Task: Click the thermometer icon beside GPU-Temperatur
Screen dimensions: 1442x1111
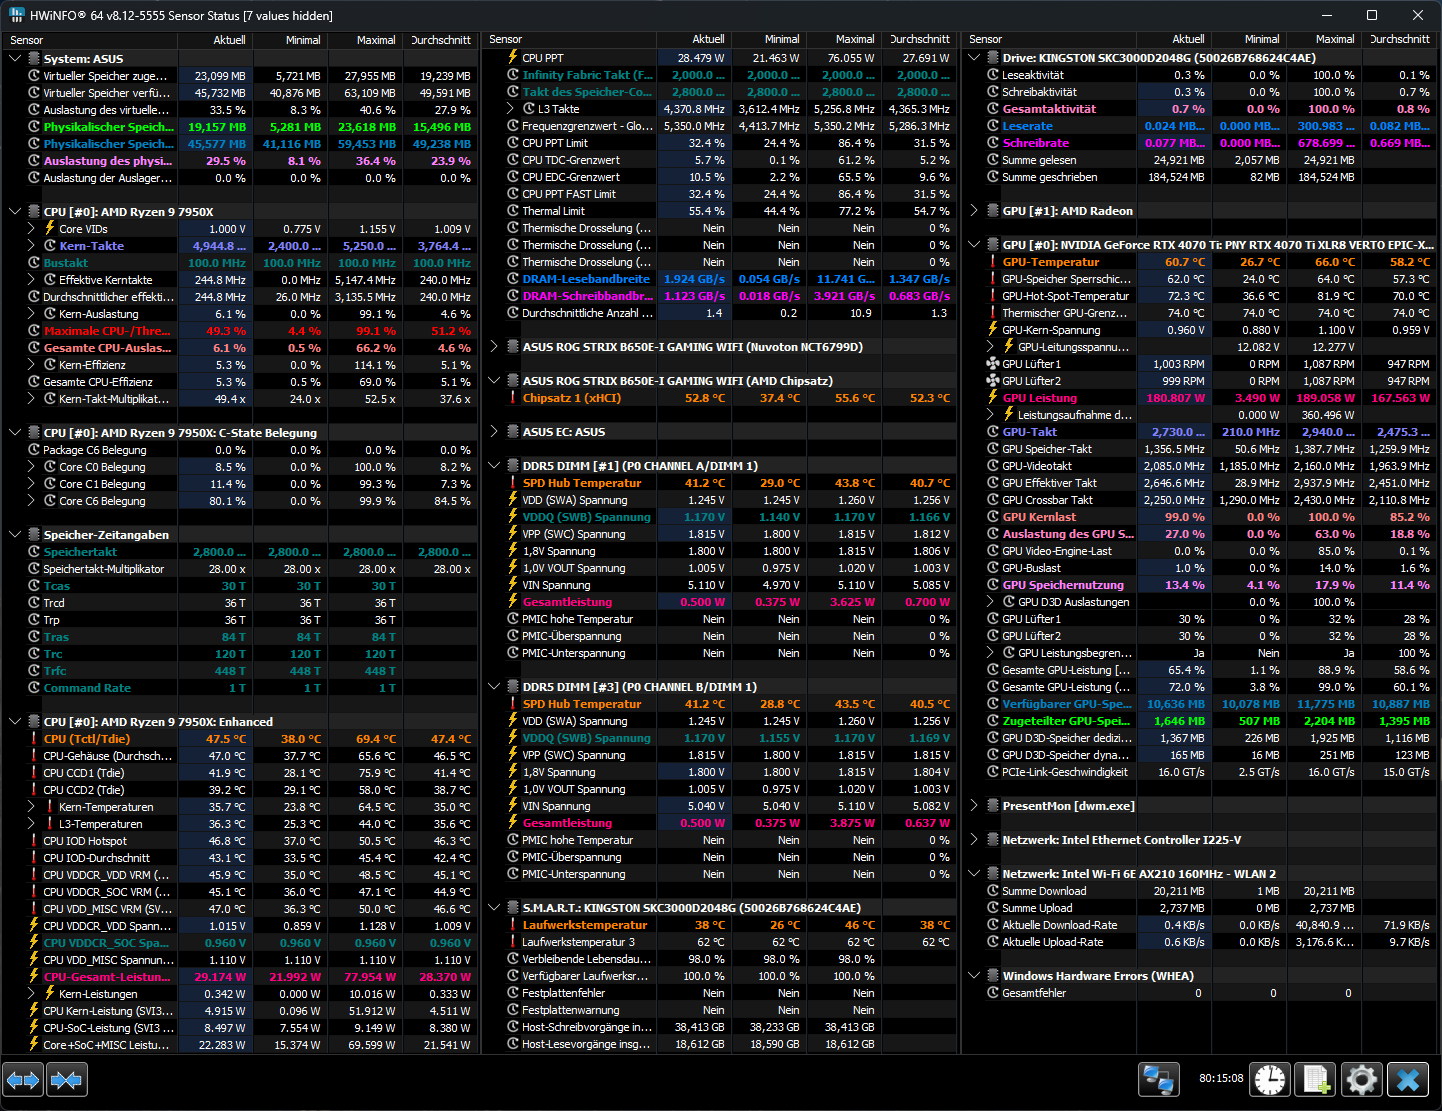Action: 993,262
